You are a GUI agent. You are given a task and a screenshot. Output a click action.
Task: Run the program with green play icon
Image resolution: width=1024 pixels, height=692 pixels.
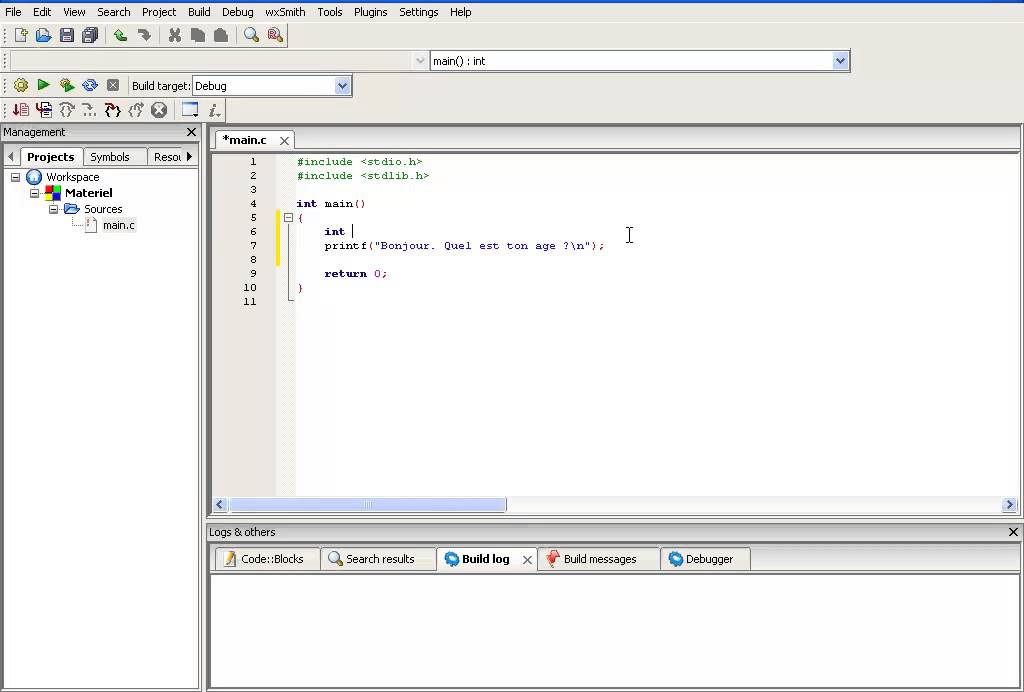pos(44,86)
